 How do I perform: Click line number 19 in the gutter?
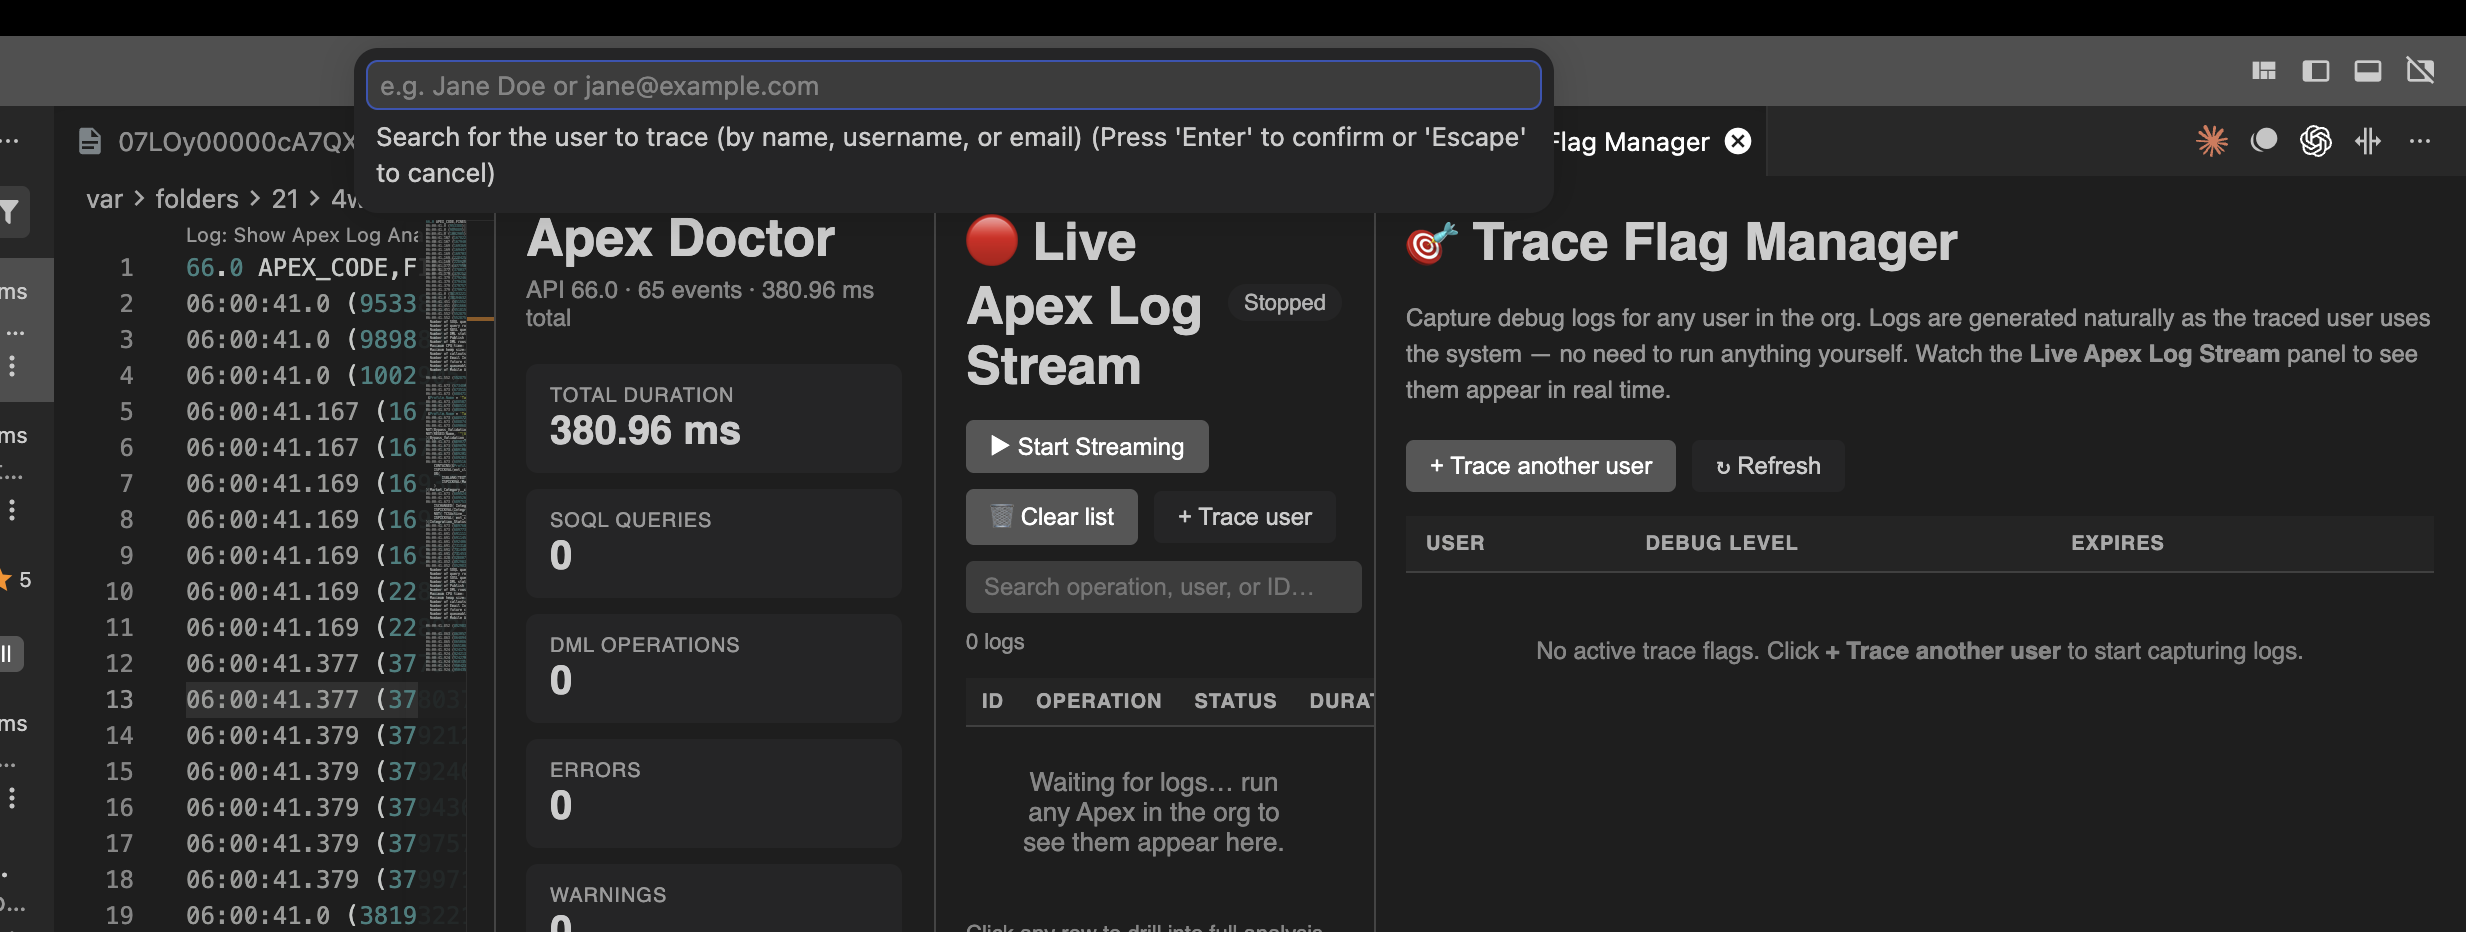point(119,916)
